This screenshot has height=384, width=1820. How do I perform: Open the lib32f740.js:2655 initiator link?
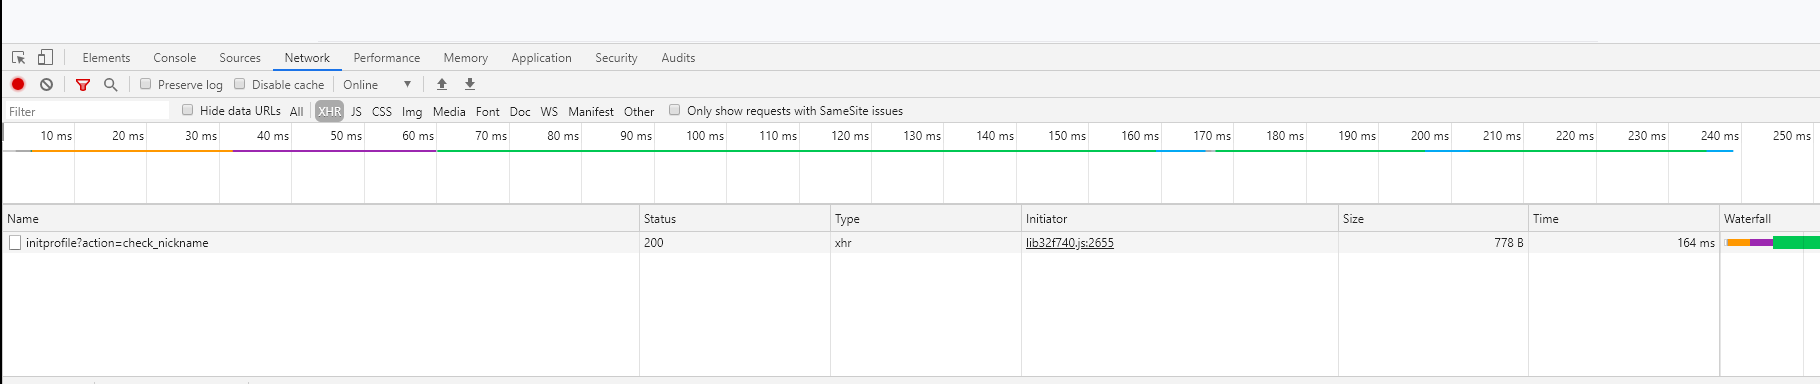coord(1070,243)
